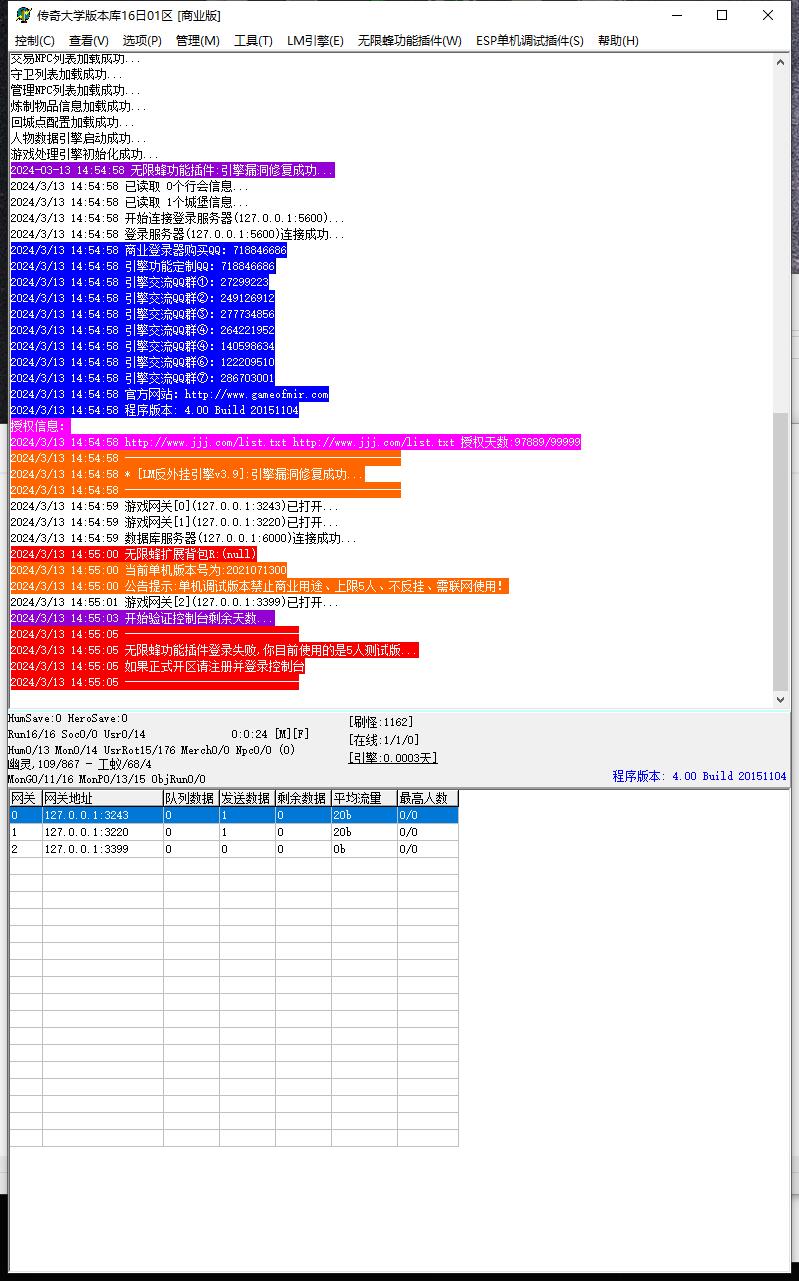This screenshot has height=1281, width=799.
Task: Click the 游戏处理引擎初始化成功 log line
Action: point(85,154)
